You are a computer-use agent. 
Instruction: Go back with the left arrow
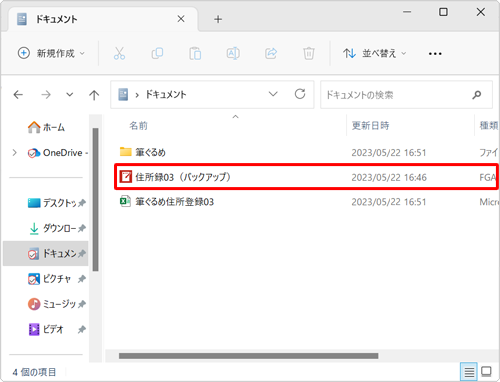(18, 95)
